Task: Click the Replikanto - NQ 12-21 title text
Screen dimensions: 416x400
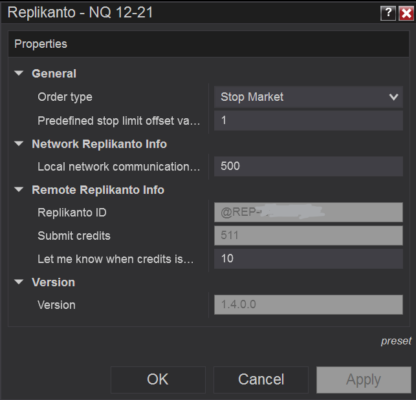Action: click(x=80, y=13)
